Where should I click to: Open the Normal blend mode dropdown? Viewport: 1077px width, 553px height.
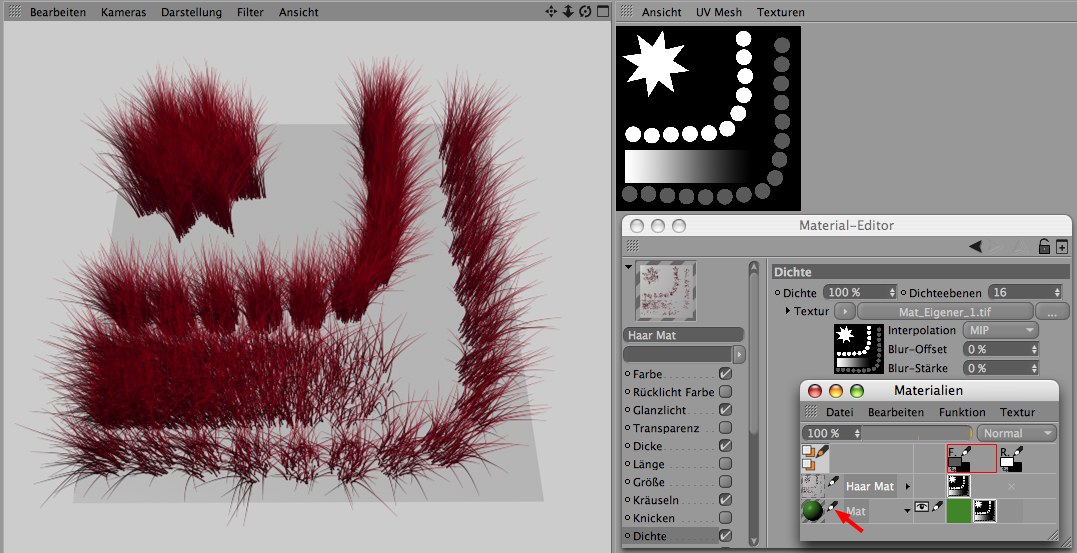(x=1017, y=433)
